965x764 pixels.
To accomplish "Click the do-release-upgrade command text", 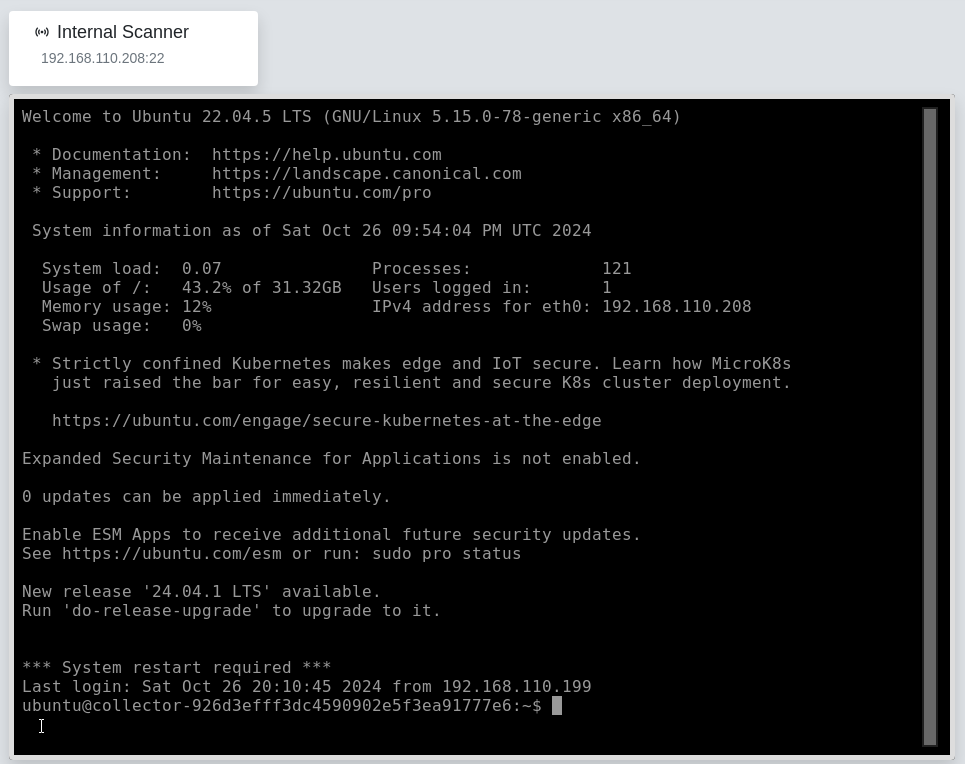I will tap(163, 610).
